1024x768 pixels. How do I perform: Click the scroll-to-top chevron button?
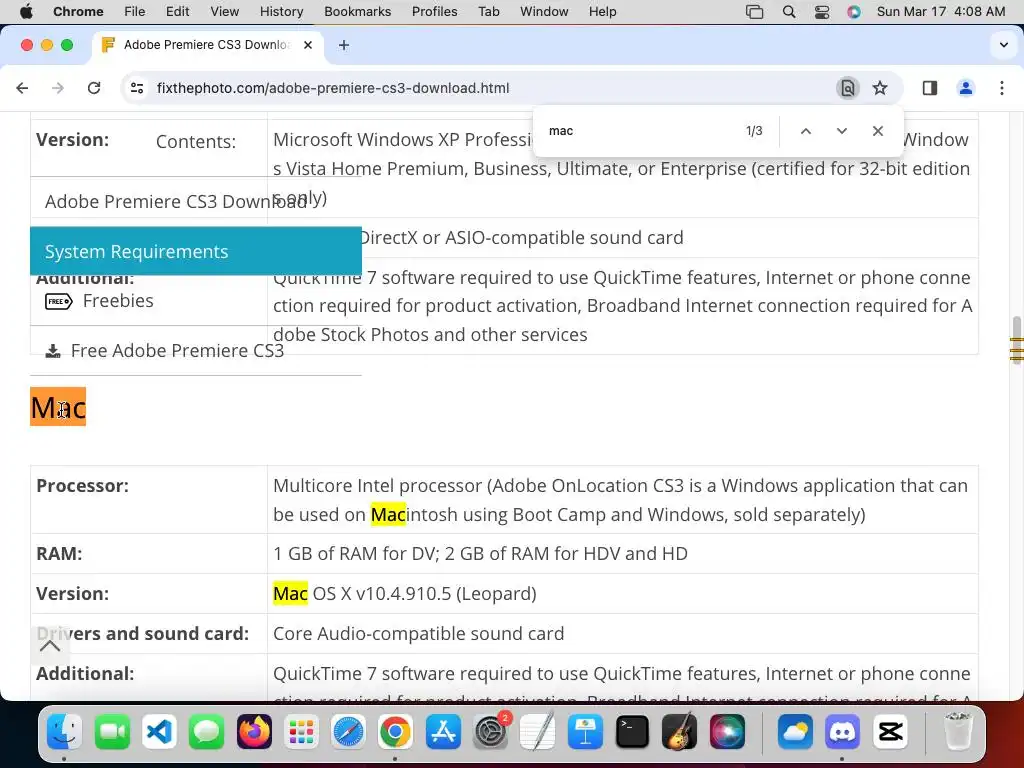50,646
